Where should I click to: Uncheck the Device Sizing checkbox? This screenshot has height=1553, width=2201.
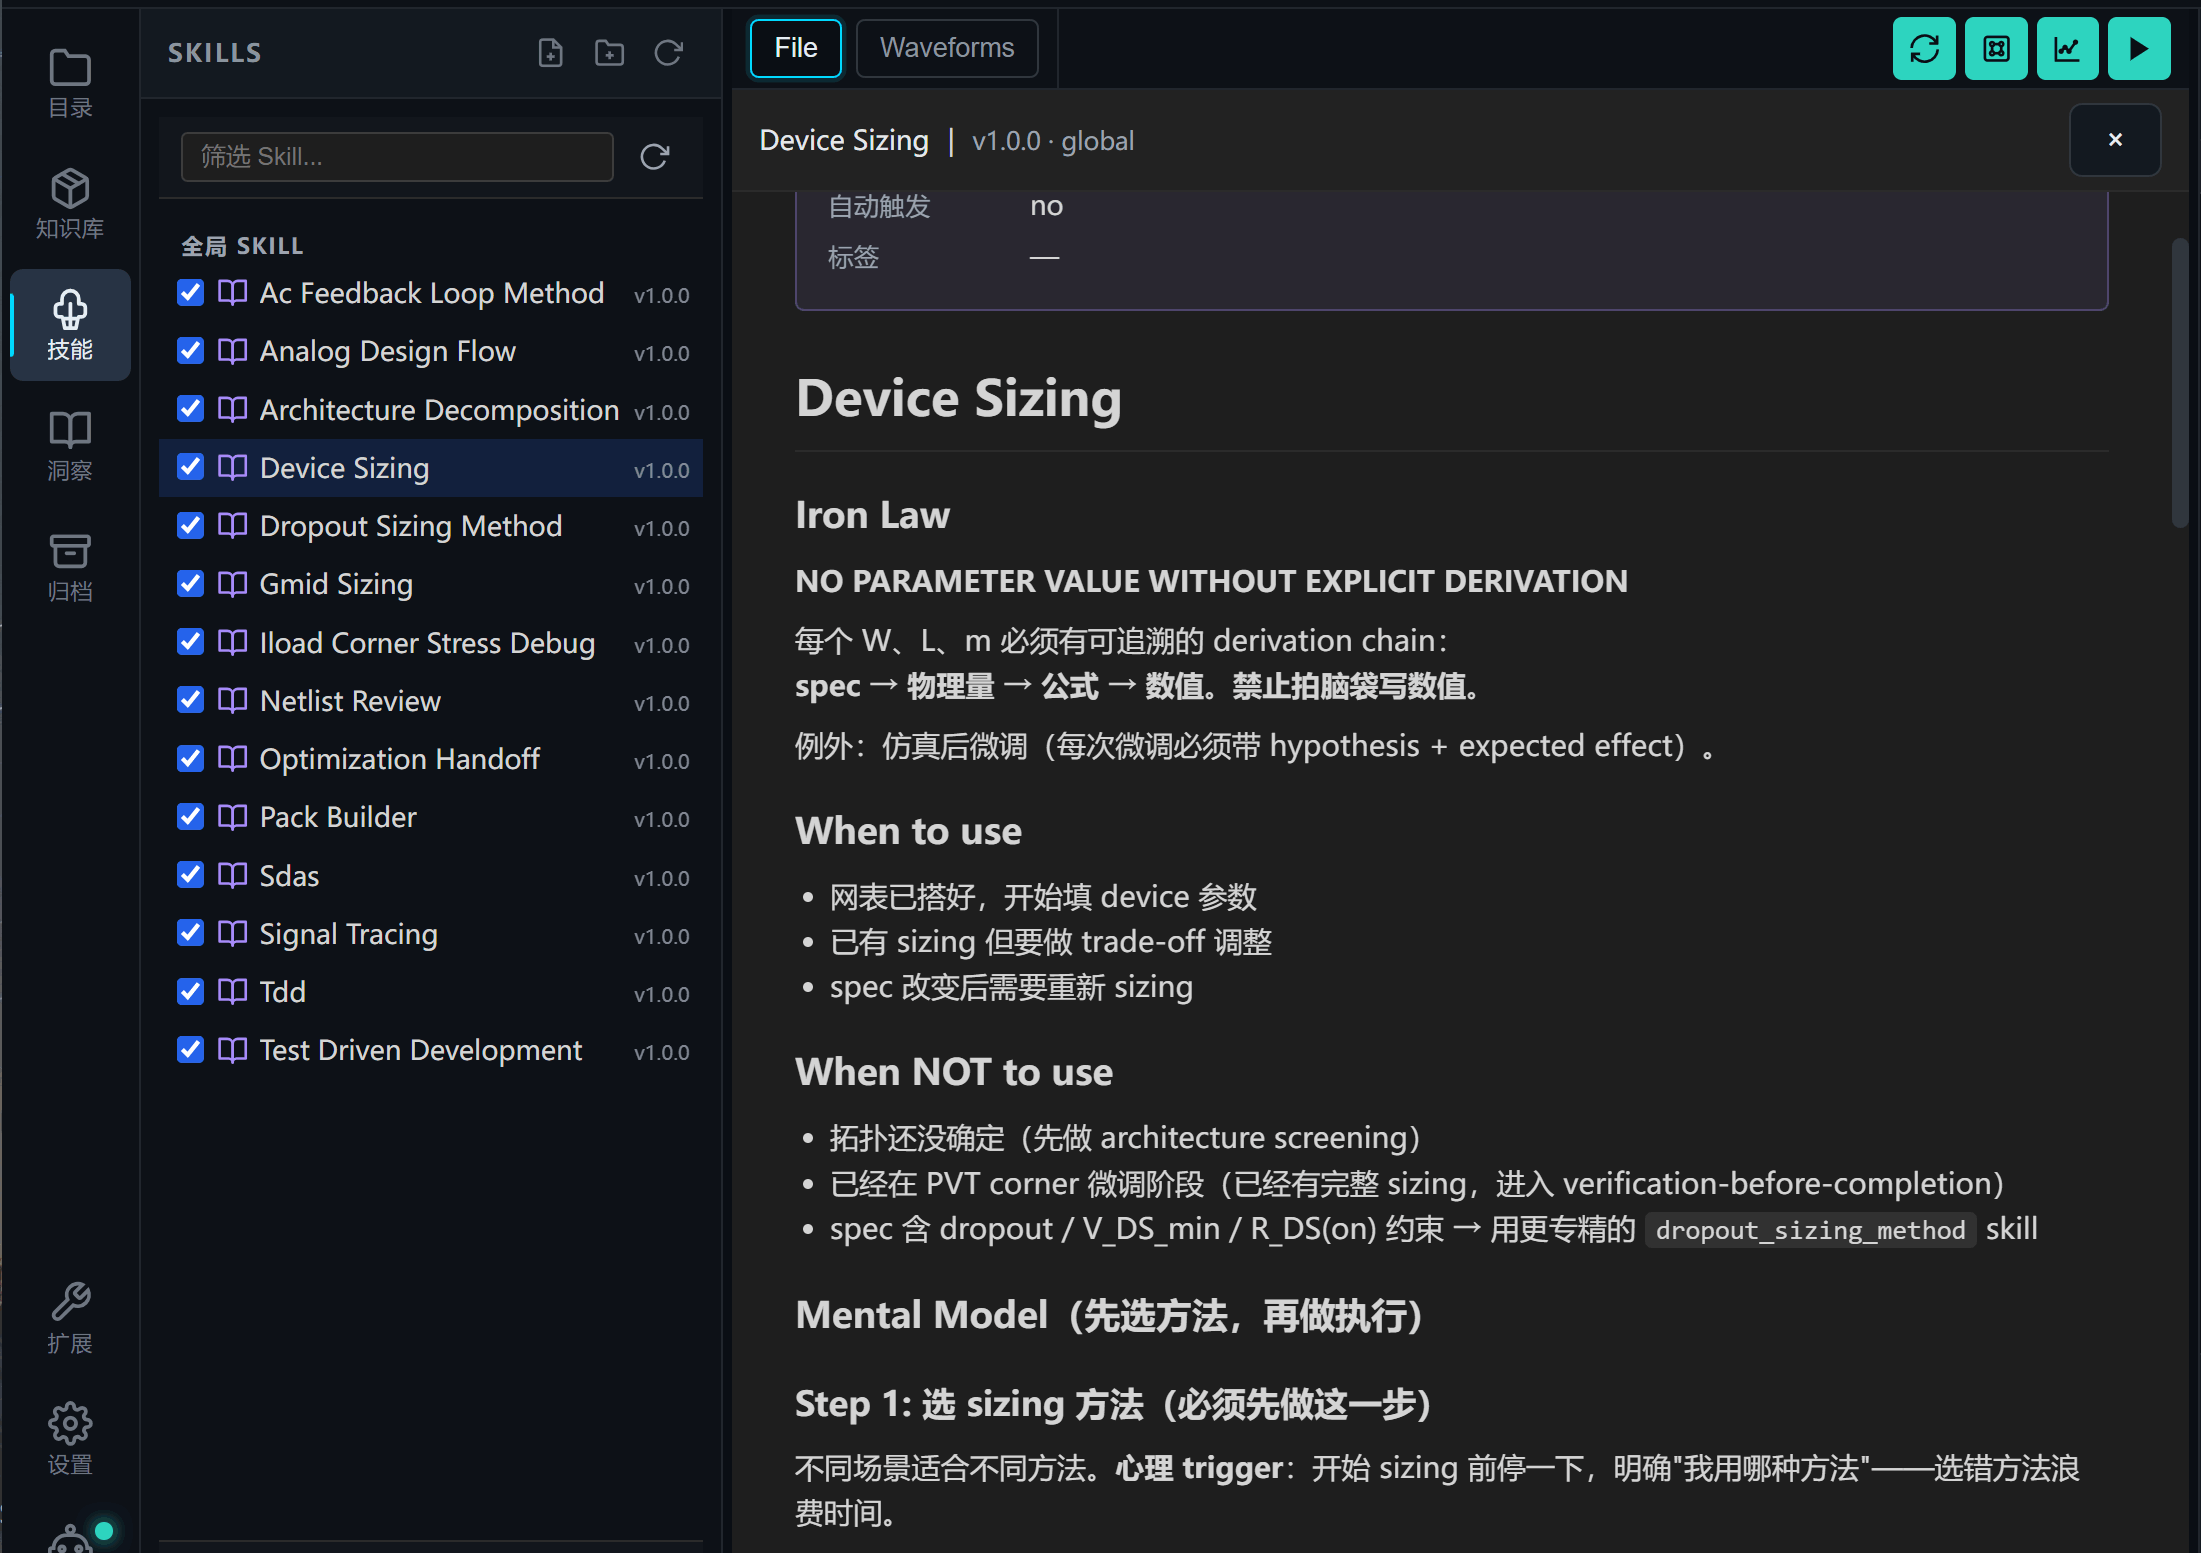coord(190,467)
